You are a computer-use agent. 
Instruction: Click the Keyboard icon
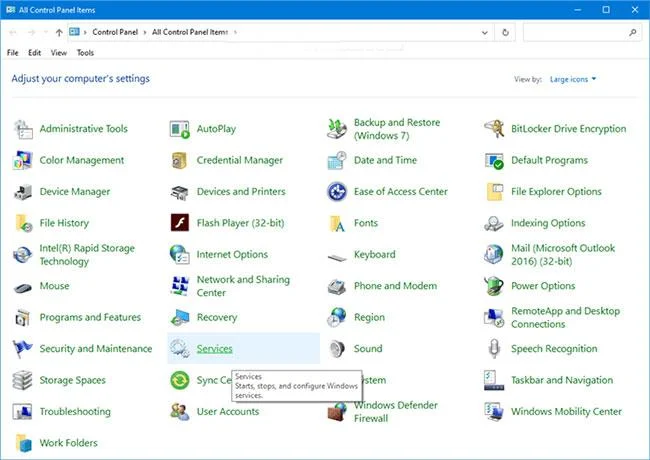click(337, 257)
